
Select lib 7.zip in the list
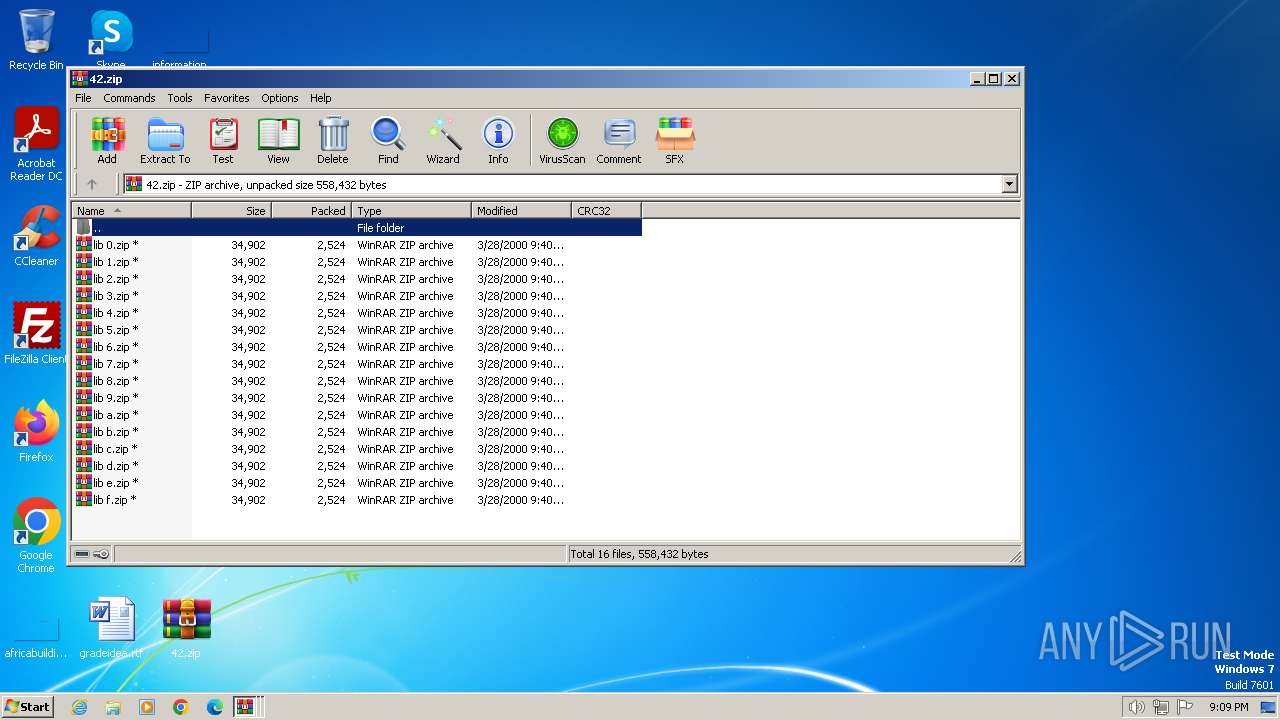357,364
